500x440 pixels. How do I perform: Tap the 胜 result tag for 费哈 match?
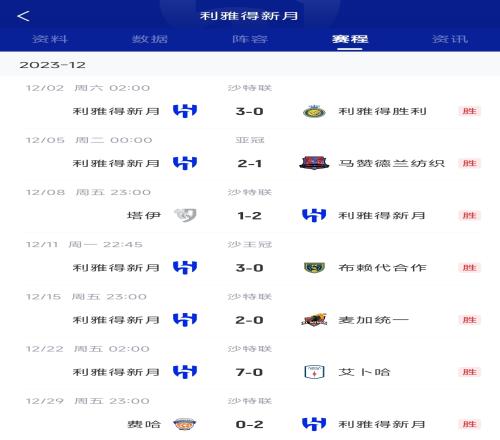click(x=469, y=424)
